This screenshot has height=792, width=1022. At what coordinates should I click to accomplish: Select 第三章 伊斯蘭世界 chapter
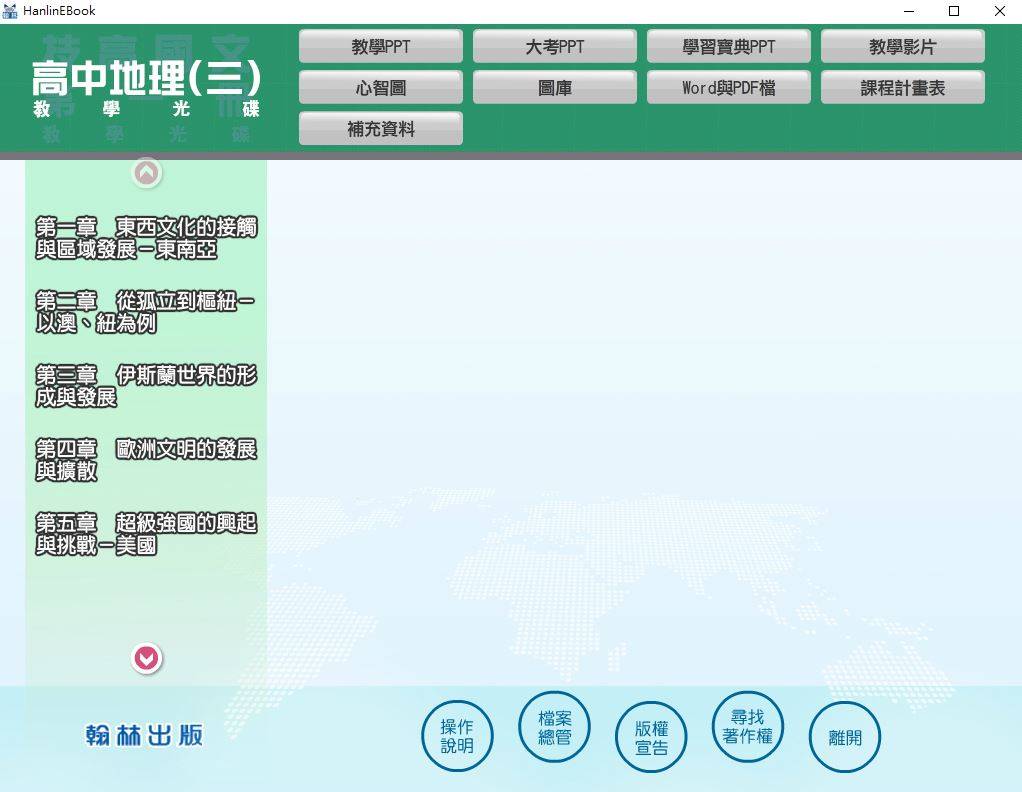(146, 386)
